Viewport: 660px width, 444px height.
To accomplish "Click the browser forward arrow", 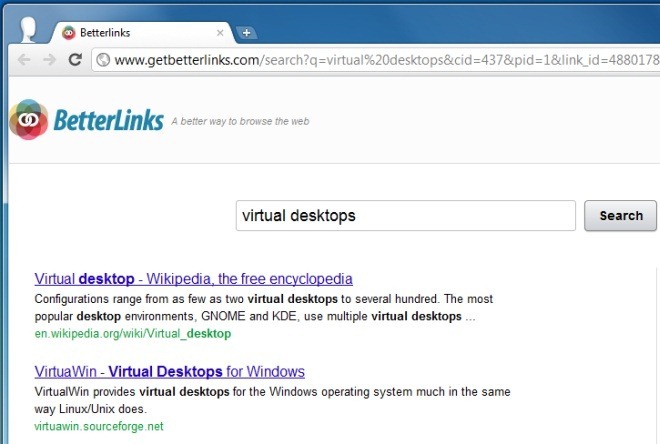I will 49,60.
